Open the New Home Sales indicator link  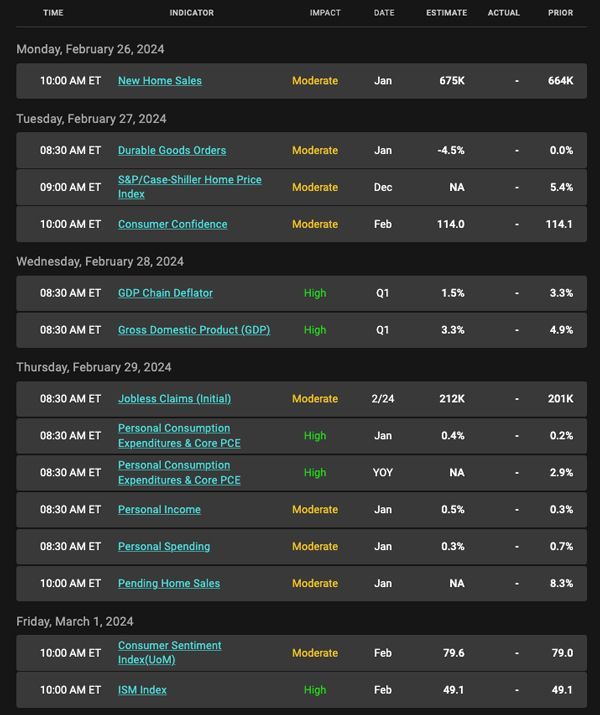(x=160, y=81)
